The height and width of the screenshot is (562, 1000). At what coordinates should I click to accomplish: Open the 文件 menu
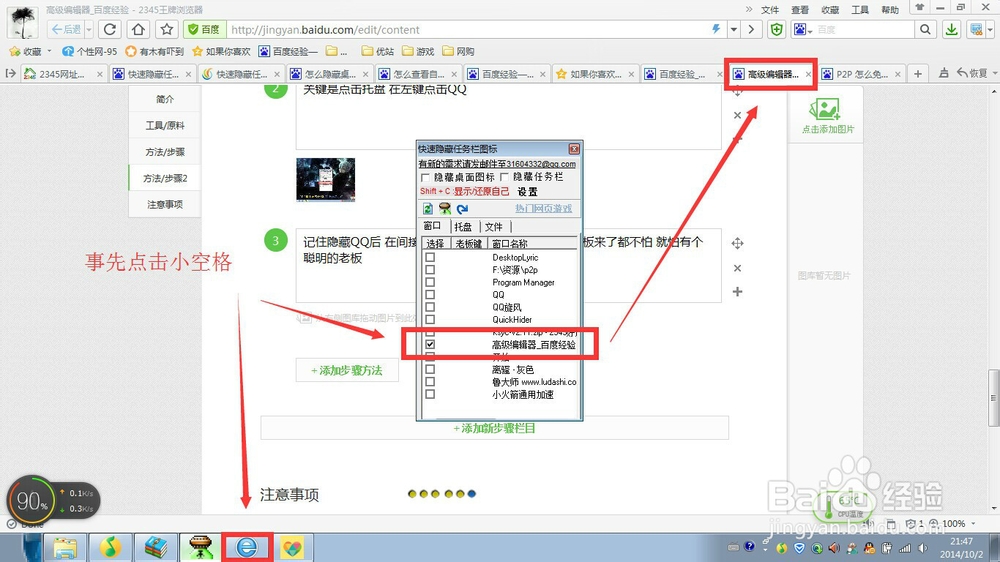click(x=770, y=10)
